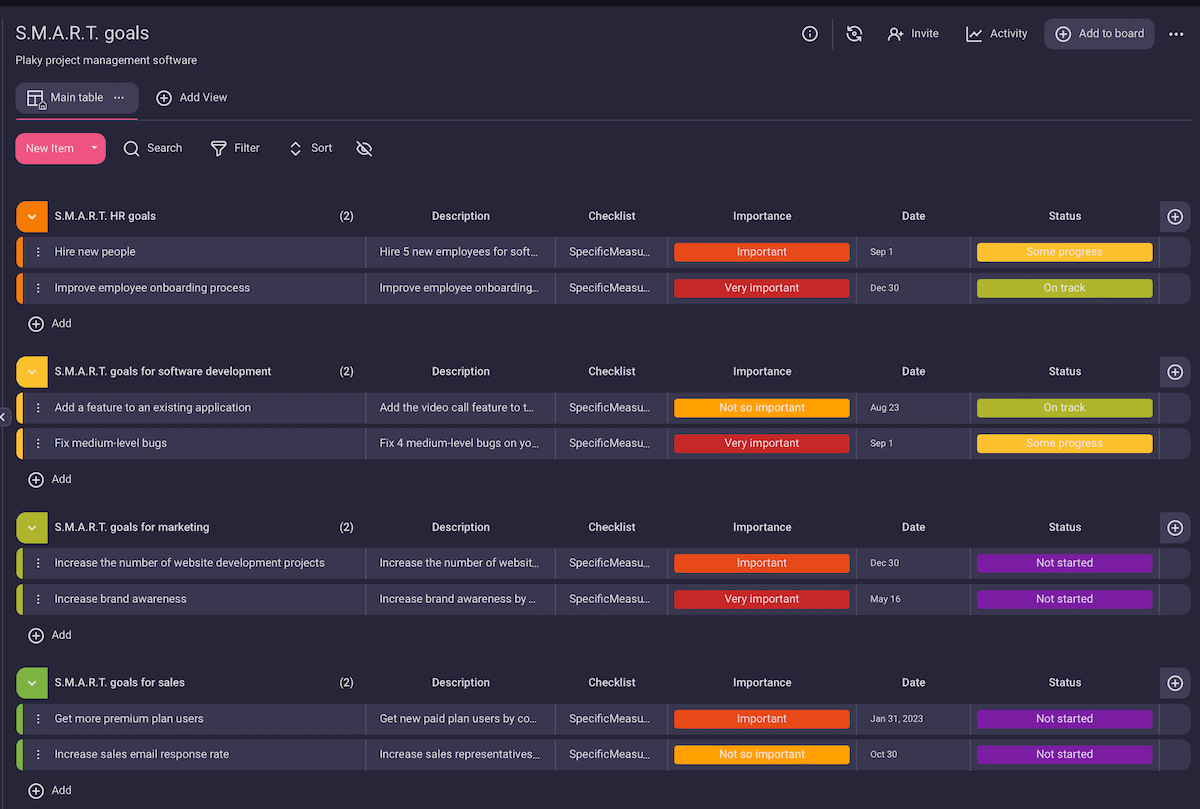
Task: Switch to the Main table view tab
Action: coord(70,98)
